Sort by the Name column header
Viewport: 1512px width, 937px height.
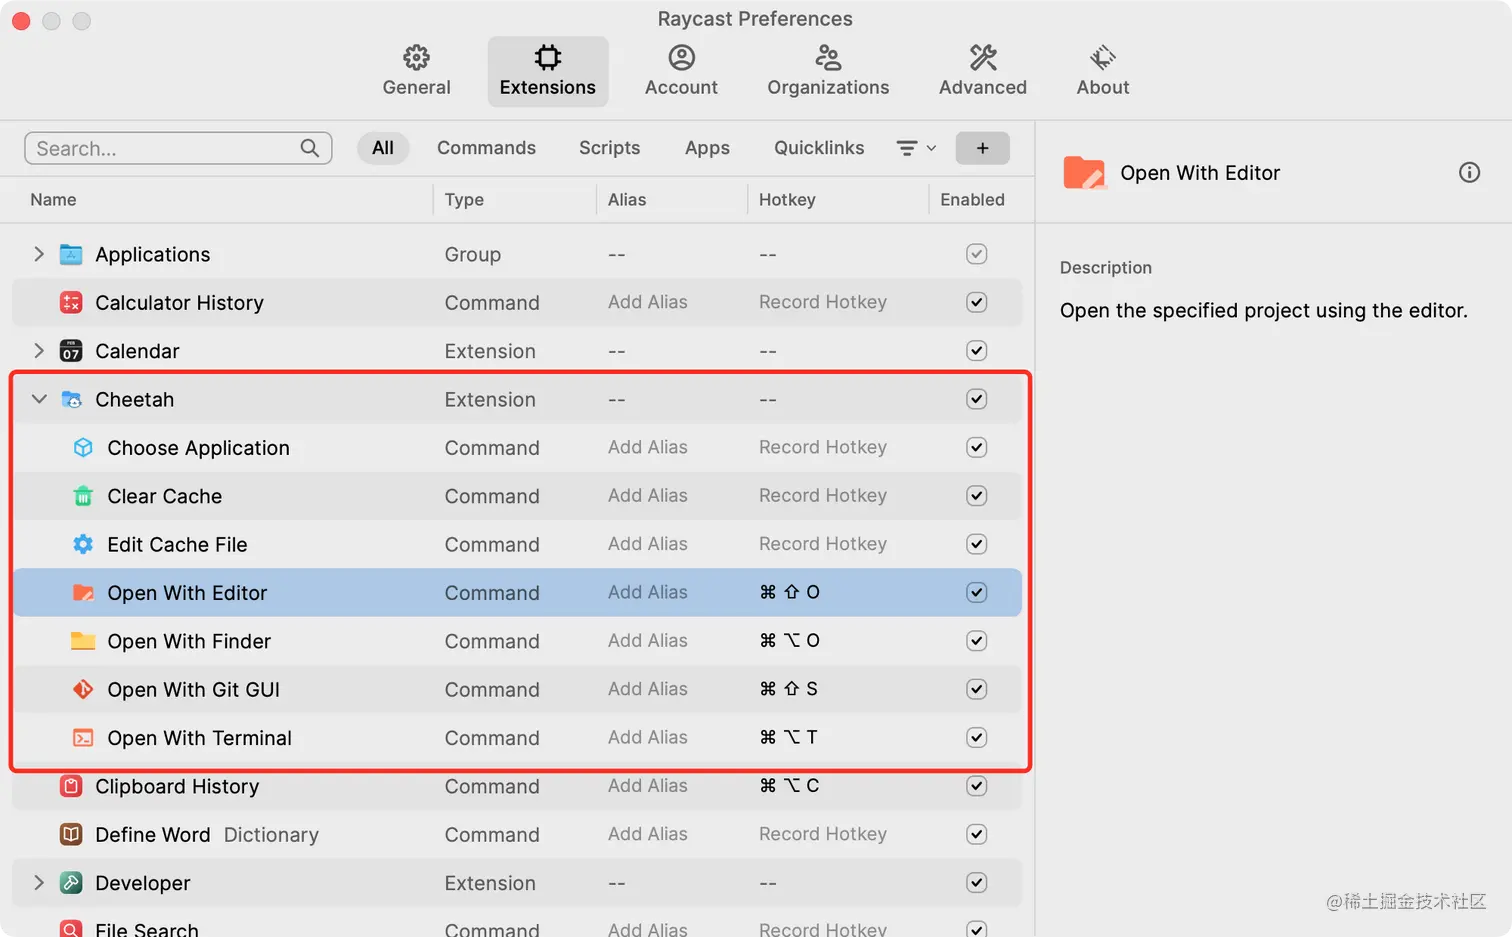[x=53, y=200]
